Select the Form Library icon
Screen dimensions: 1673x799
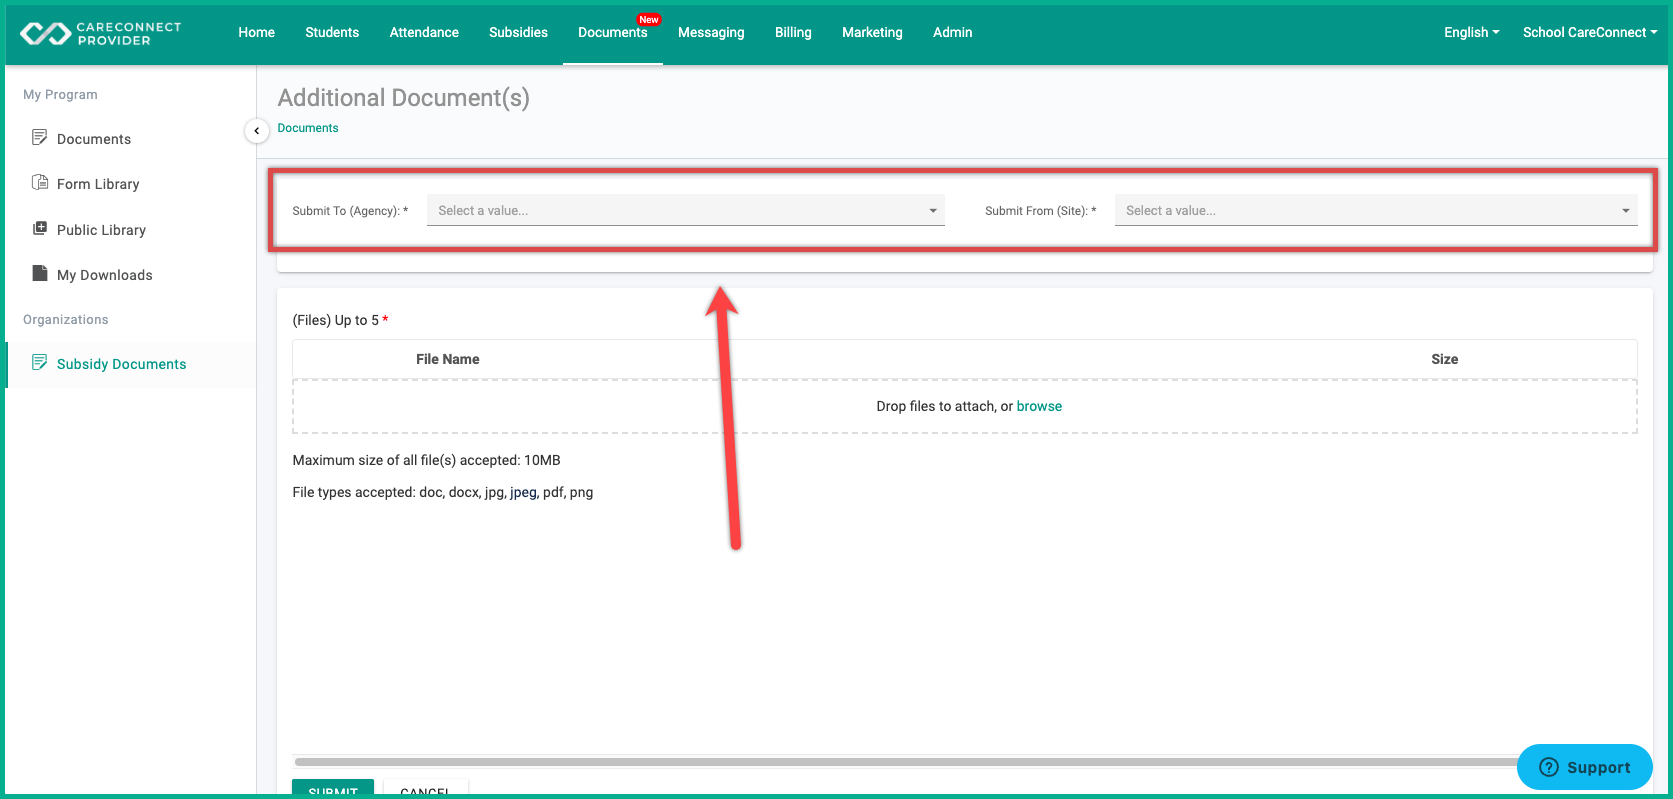[x=40, y=182]
